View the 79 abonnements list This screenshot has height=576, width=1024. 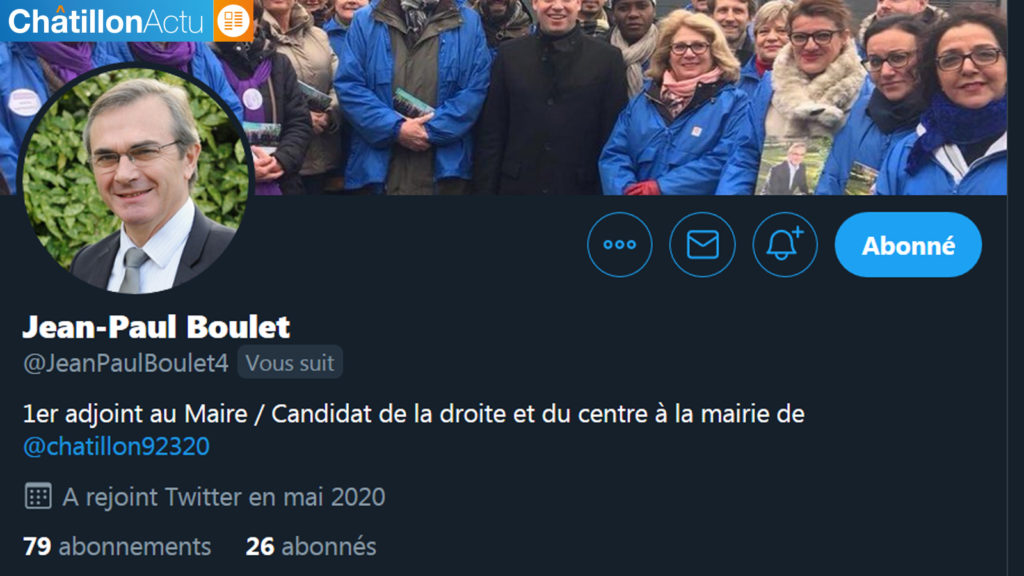click(117, 547)
